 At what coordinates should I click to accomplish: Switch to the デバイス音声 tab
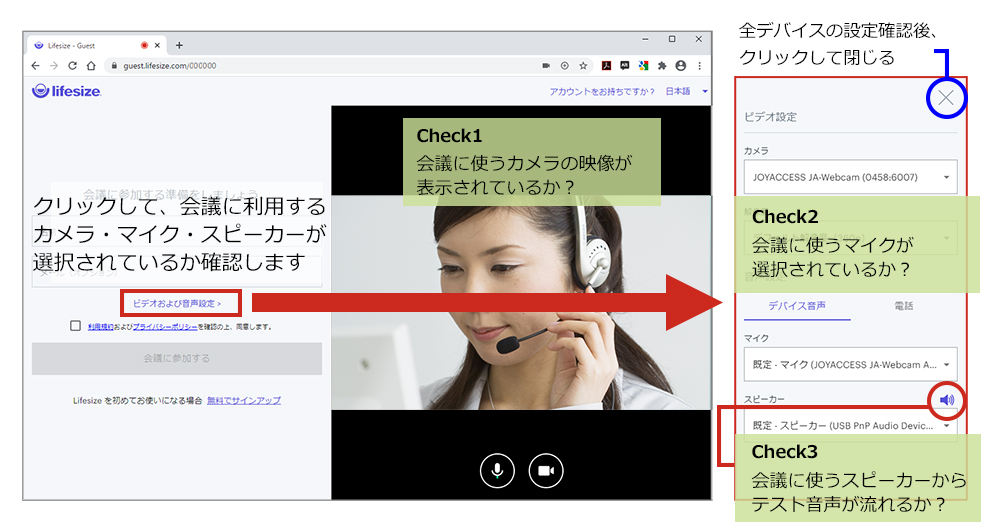(797, 306)
